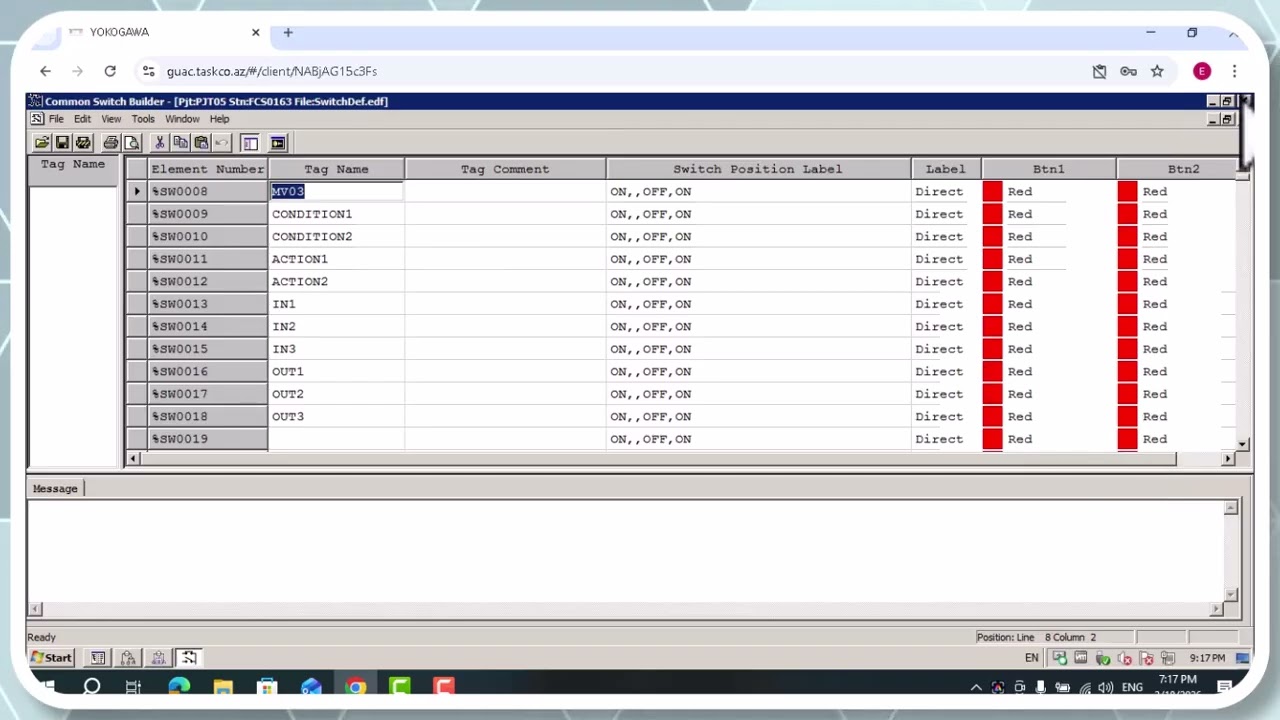Open the document icon left of File menu

click(x=37, y=119)
